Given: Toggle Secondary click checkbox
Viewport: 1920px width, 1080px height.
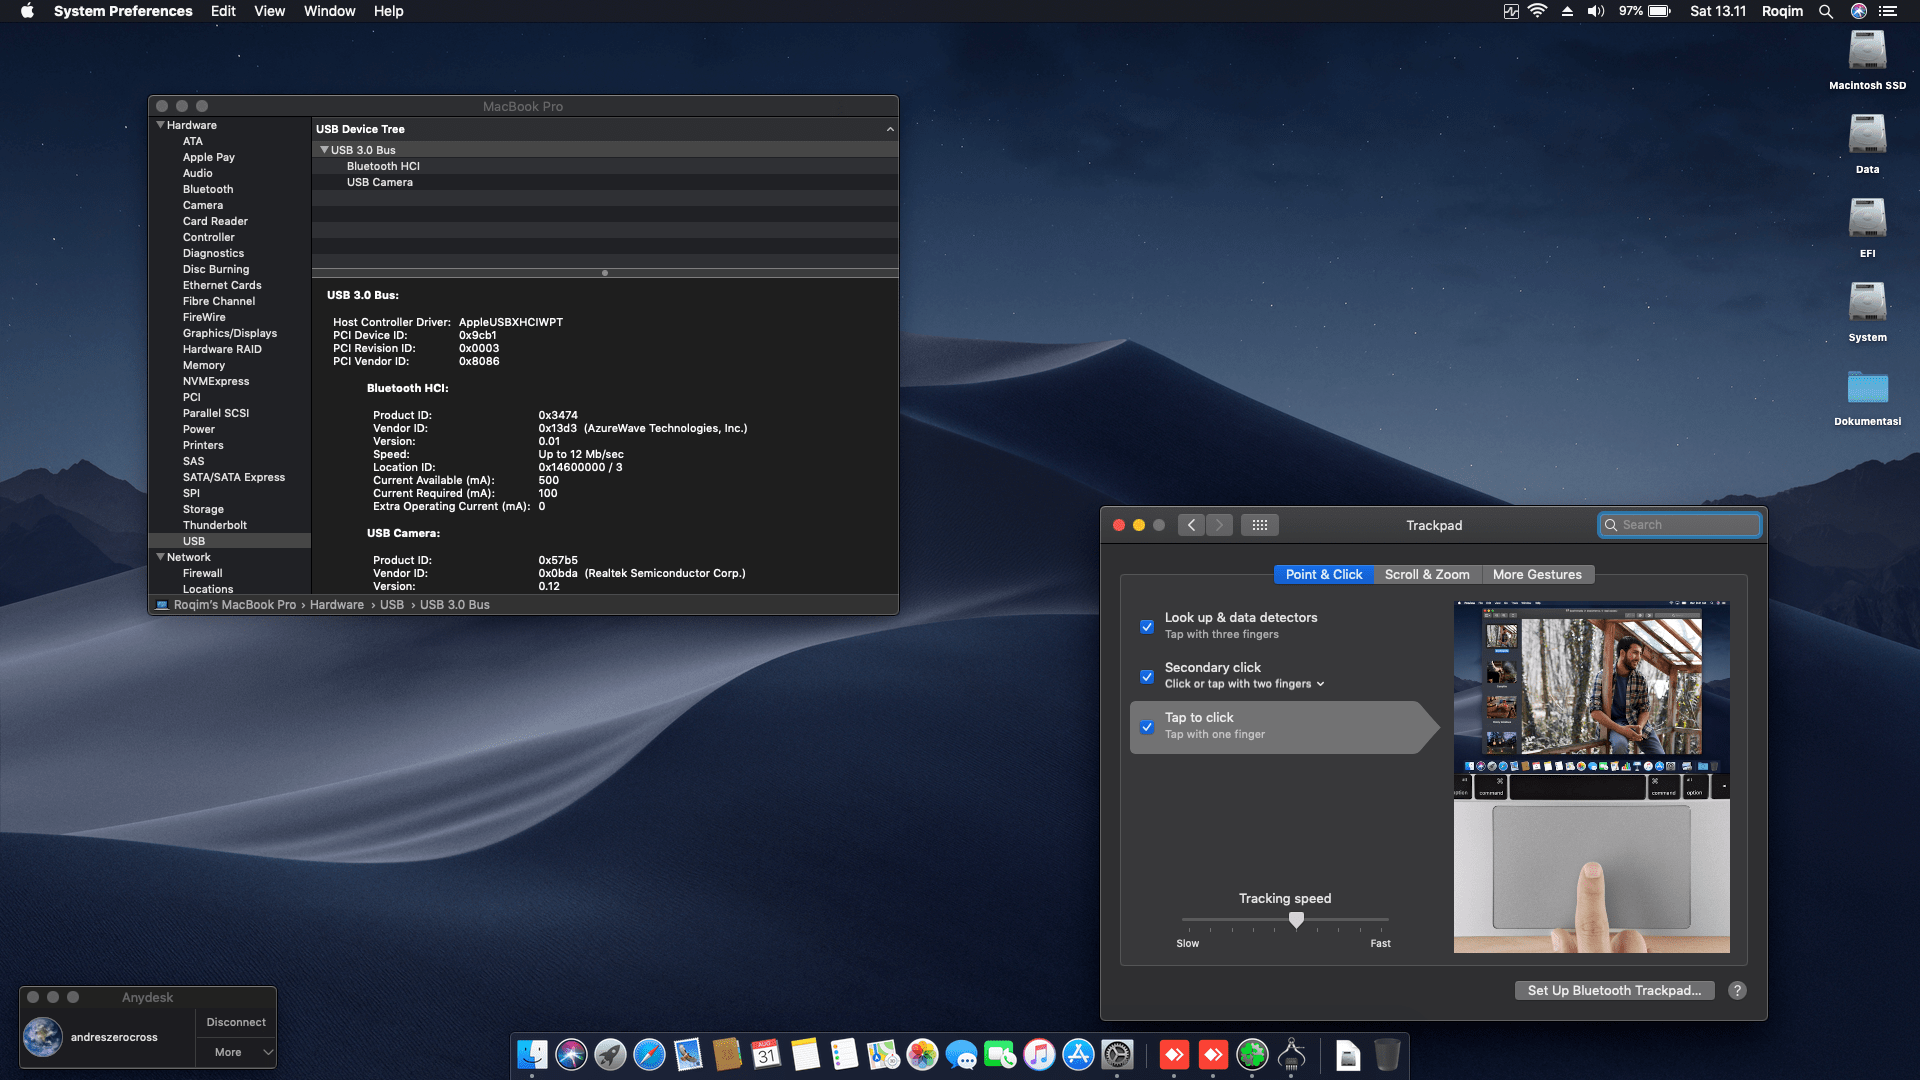Looking at the screenshot, I should pyautogui.click(x=1147, y=676).
